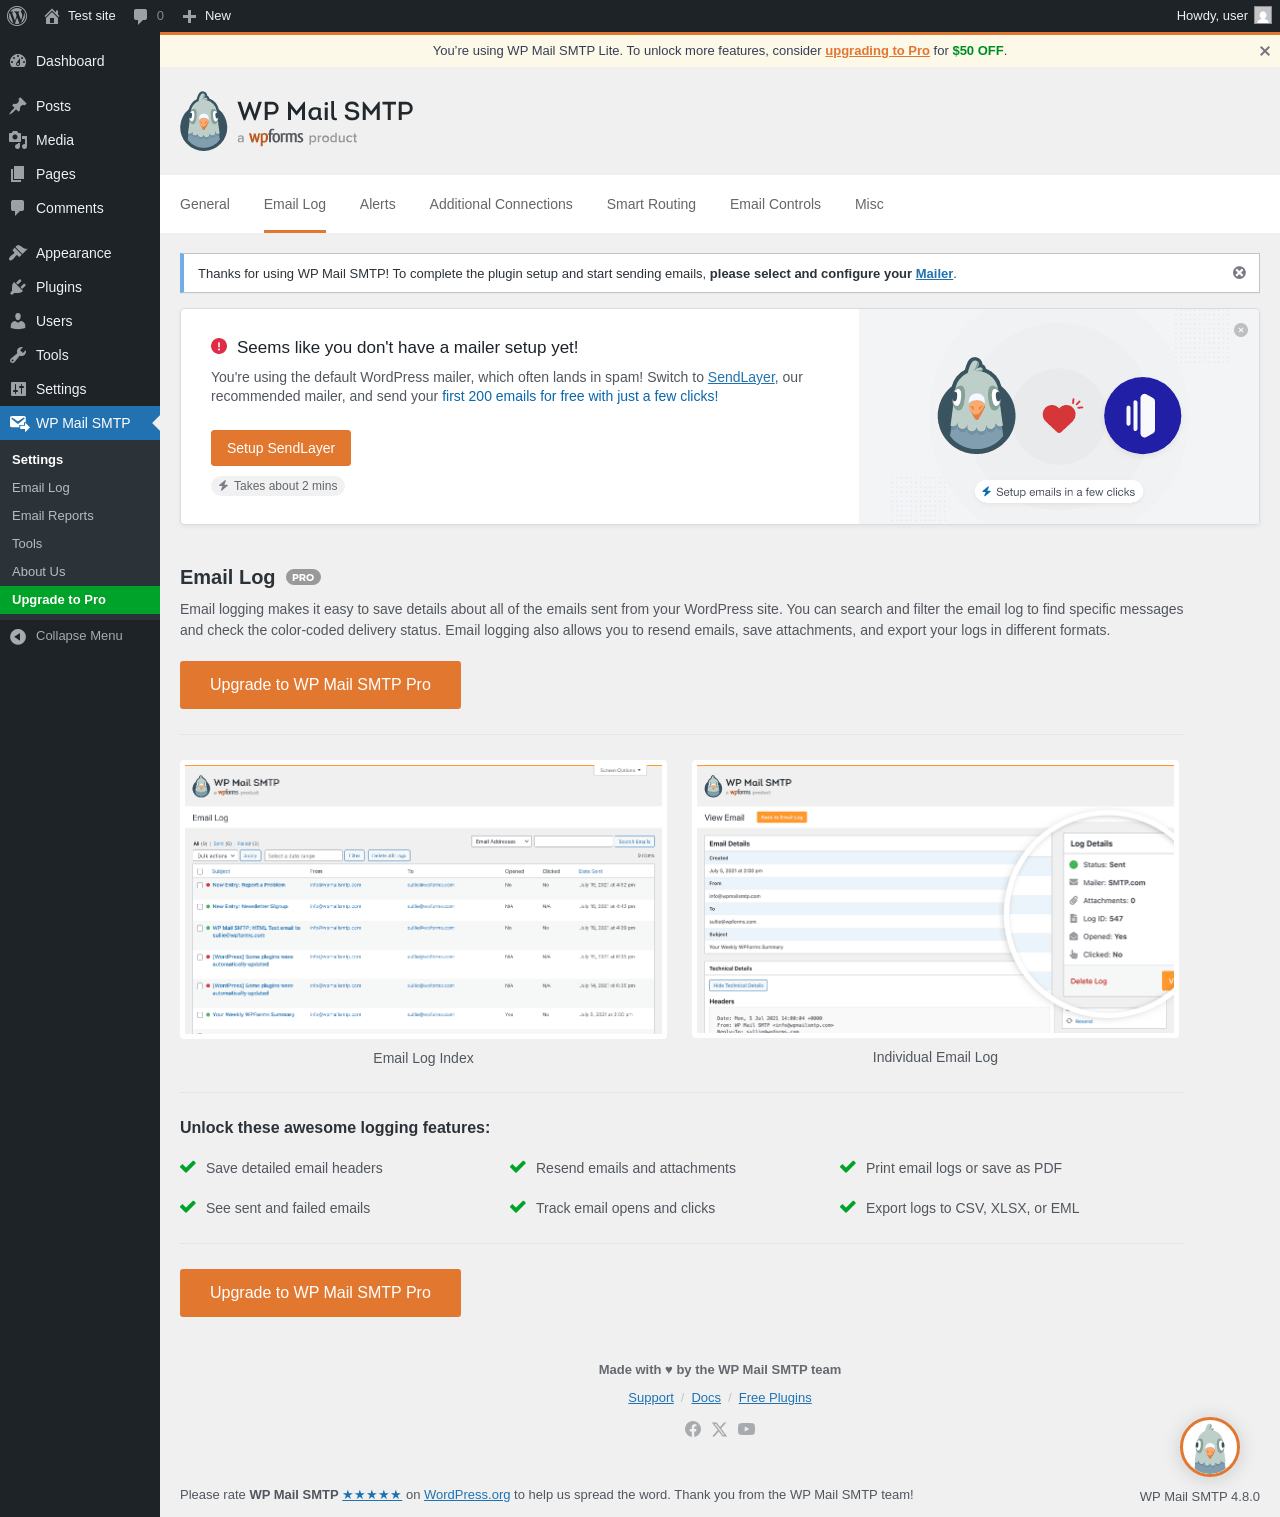This screenshot has width=1280, height=1517.
Task: Follow the WordPress.org link
Action: (467, 1495)
